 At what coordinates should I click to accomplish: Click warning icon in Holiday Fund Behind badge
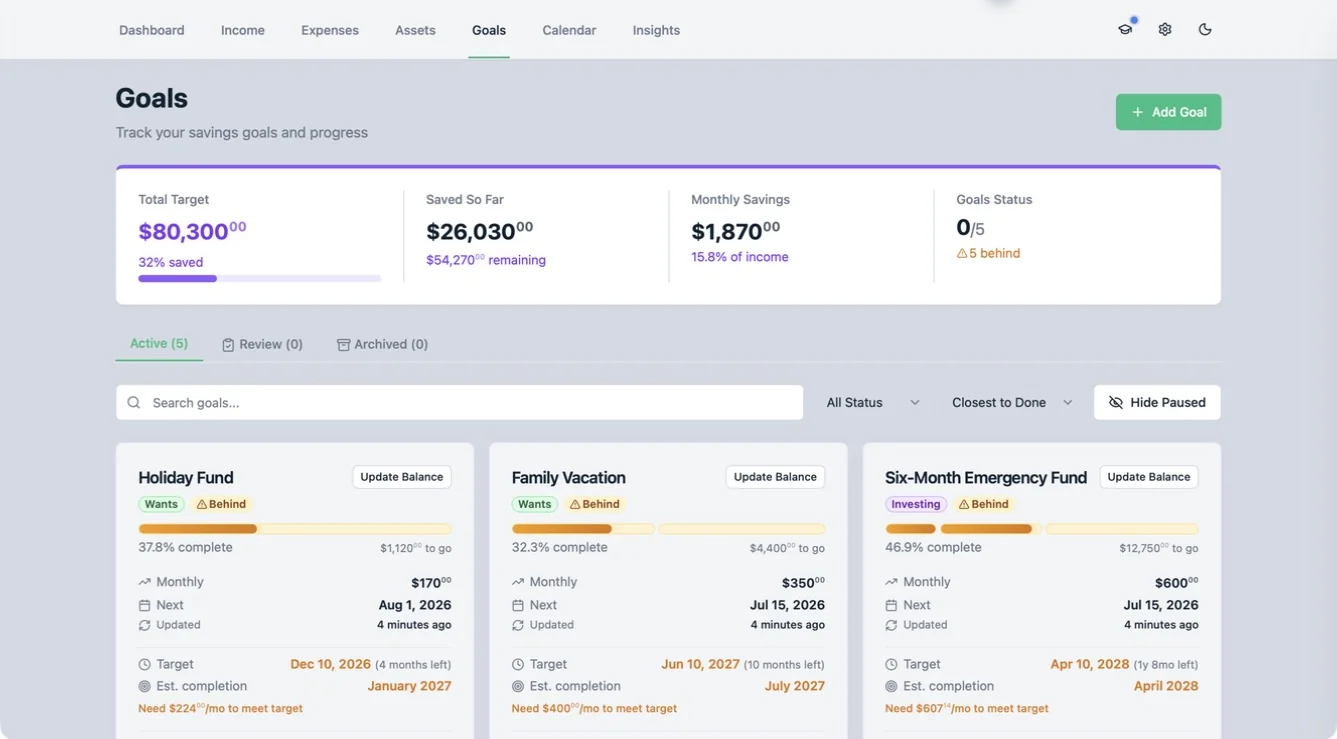[x=202, y=505]
